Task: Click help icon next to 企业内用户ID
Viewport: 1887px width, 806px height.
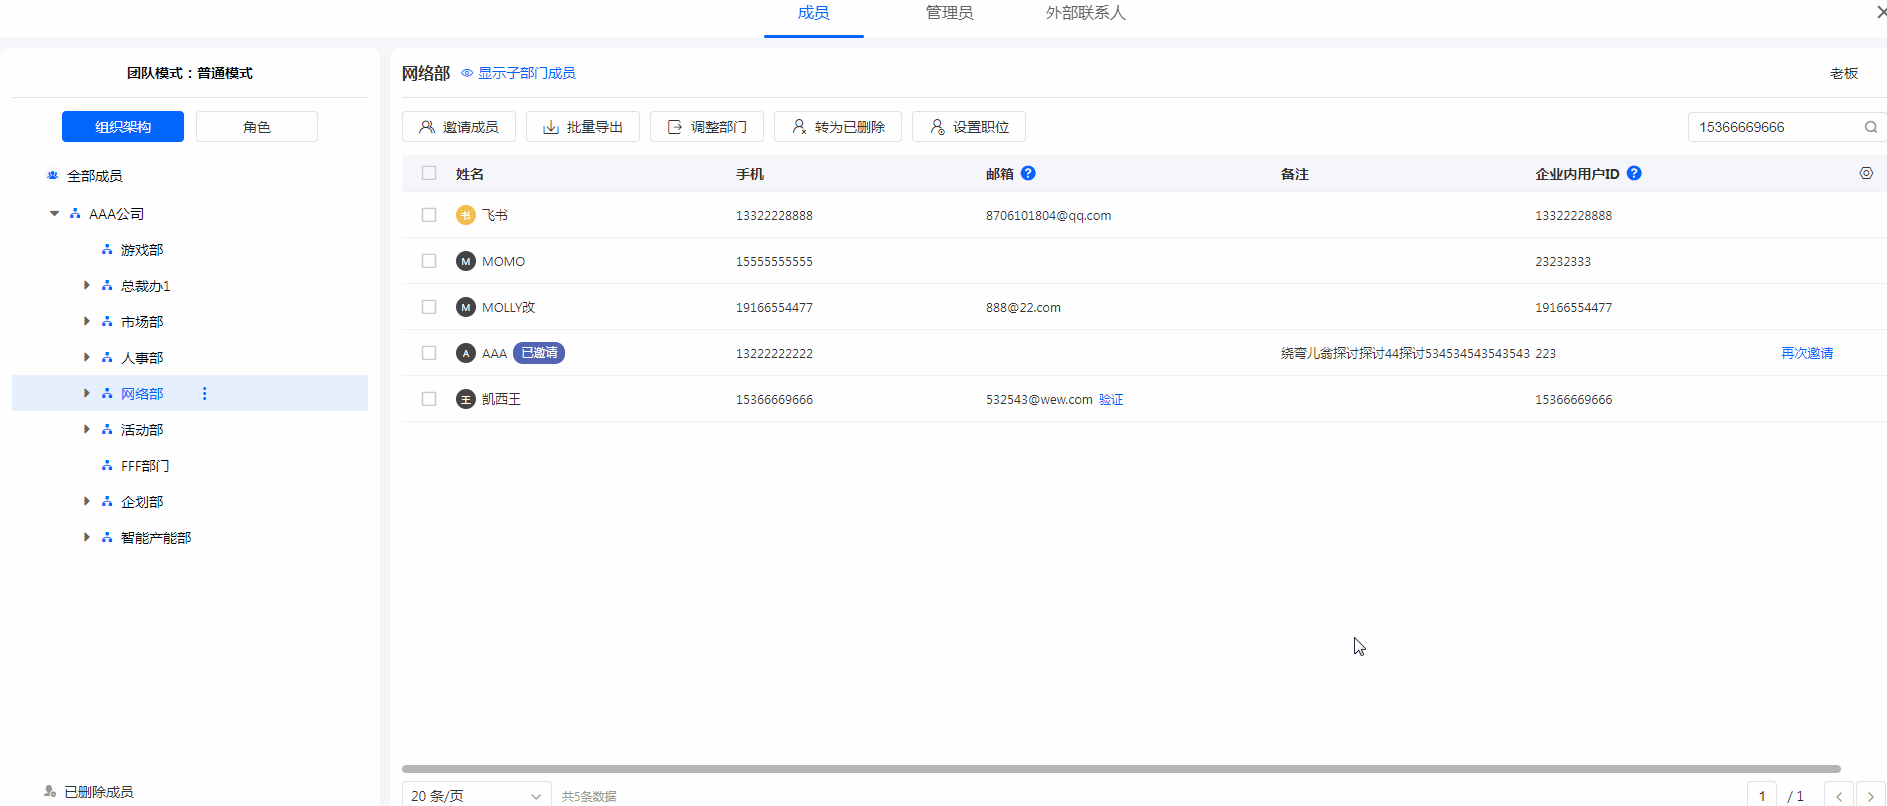Action: pos(1634,173)
